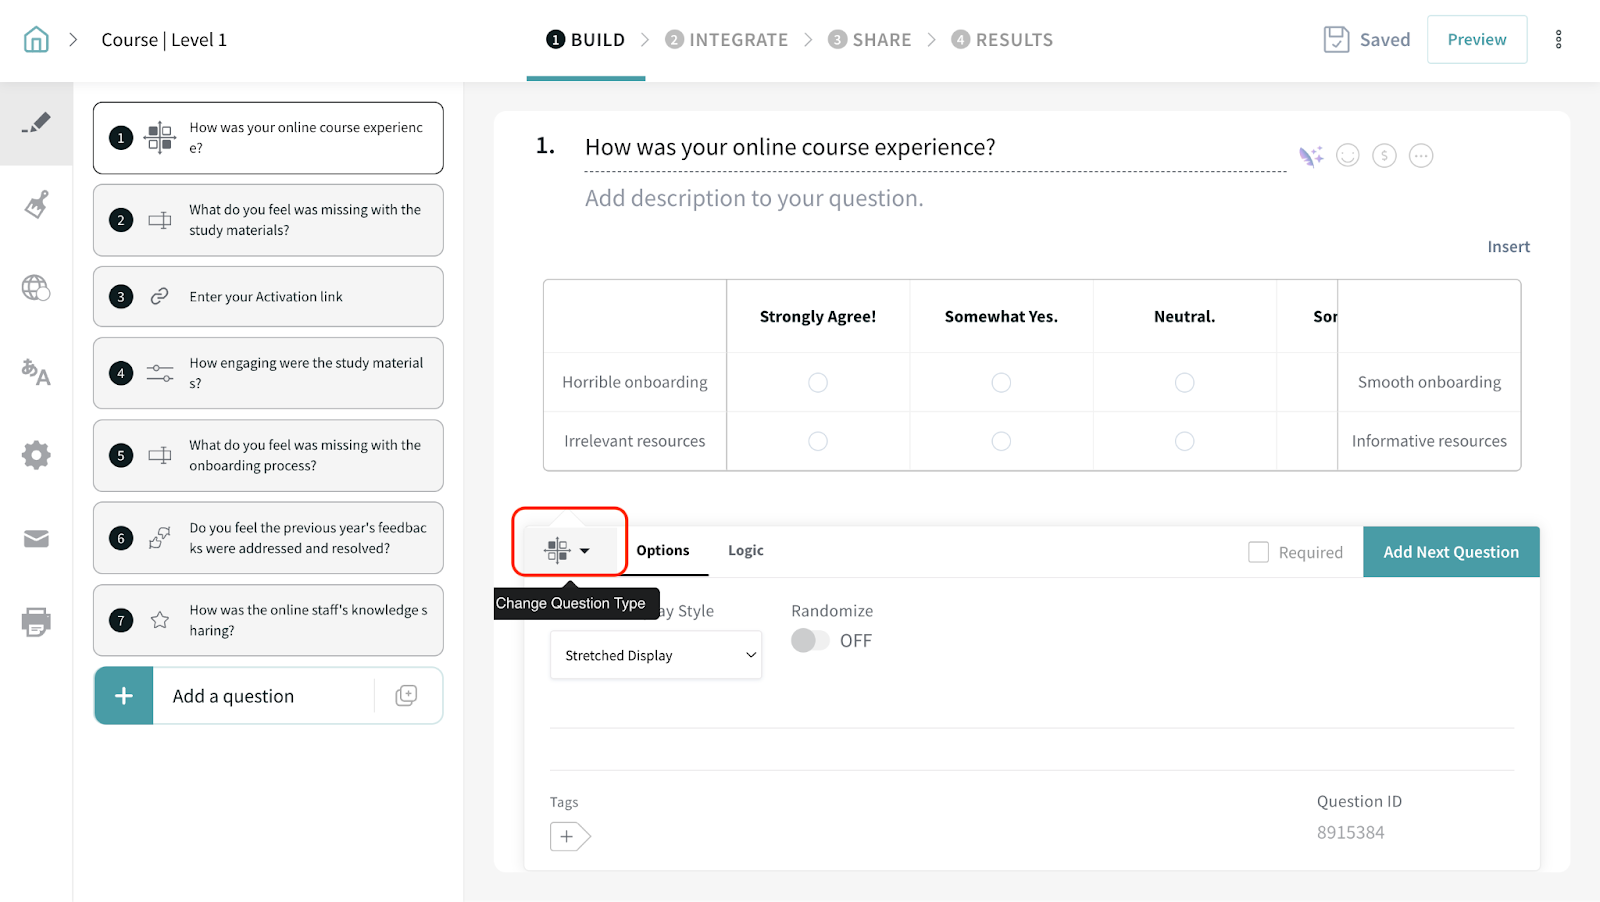Screen dimensions: 1600x902
Task: Open the three-dot menu near Preview
Action: pyautogui.click(x=1558, y=40)
